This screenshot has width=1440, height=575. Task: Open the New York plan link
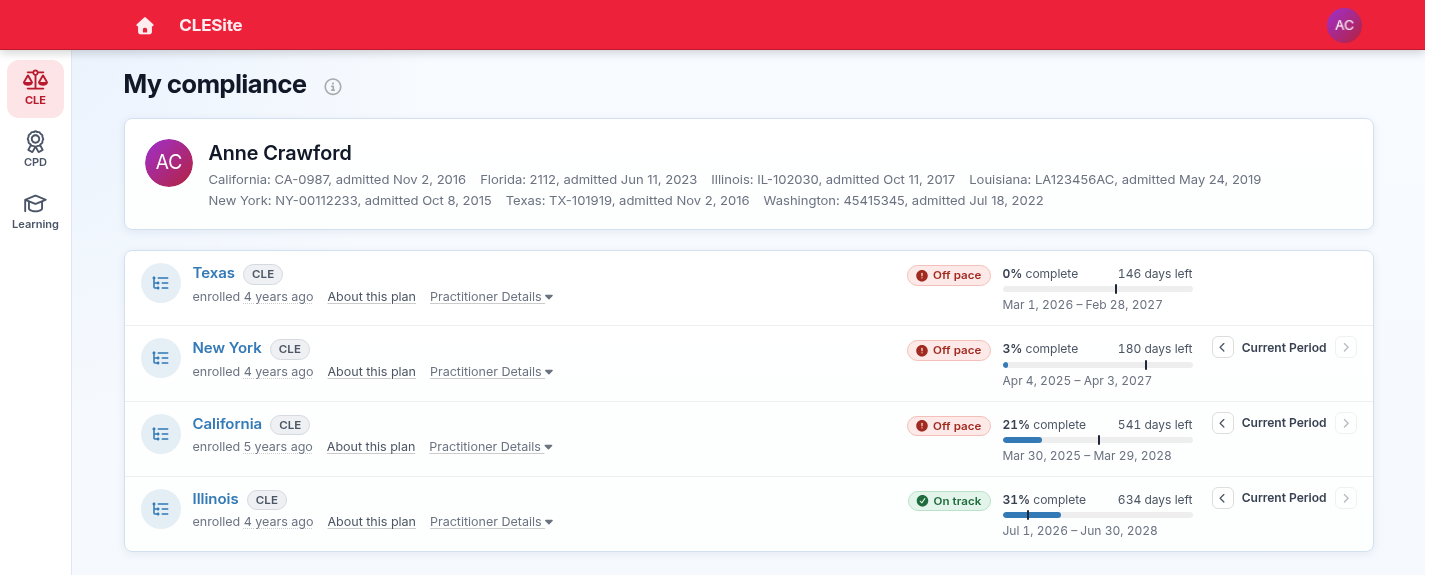tap(227, 348)
